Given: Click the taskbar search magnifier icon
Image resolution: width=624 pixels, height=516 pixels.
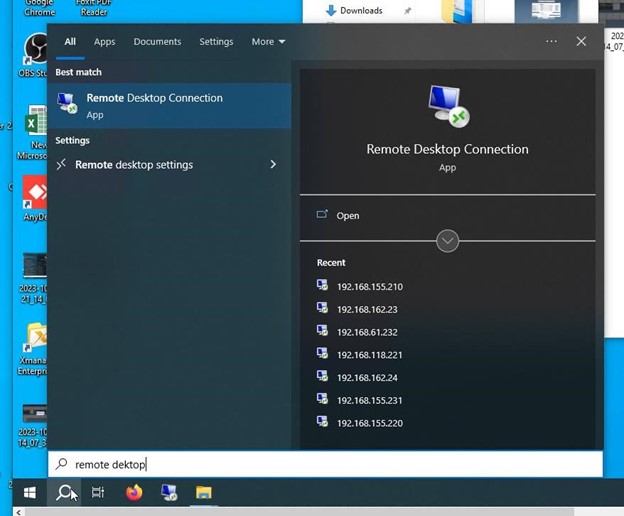Looking at the screenshot, I should (x=66, y=492).
